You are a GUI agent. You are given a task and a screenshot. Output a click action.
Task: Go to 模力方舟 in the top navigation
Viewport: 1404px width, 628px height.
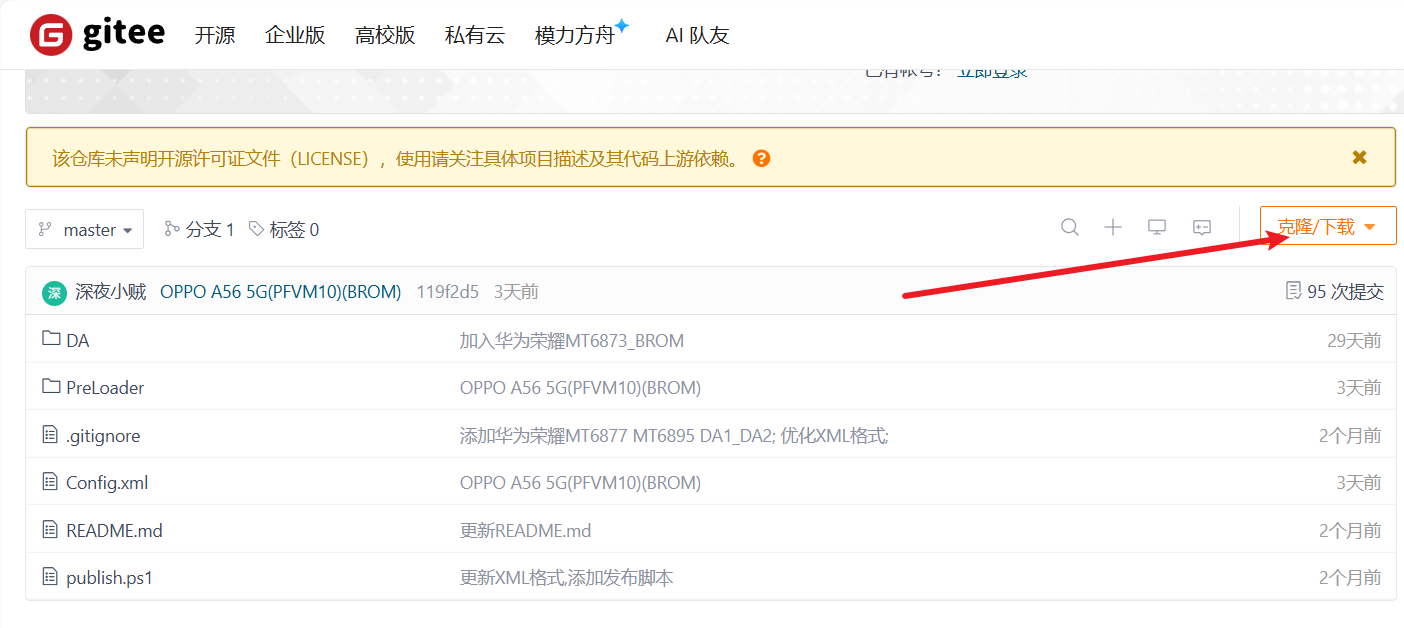tap(575, 35)
